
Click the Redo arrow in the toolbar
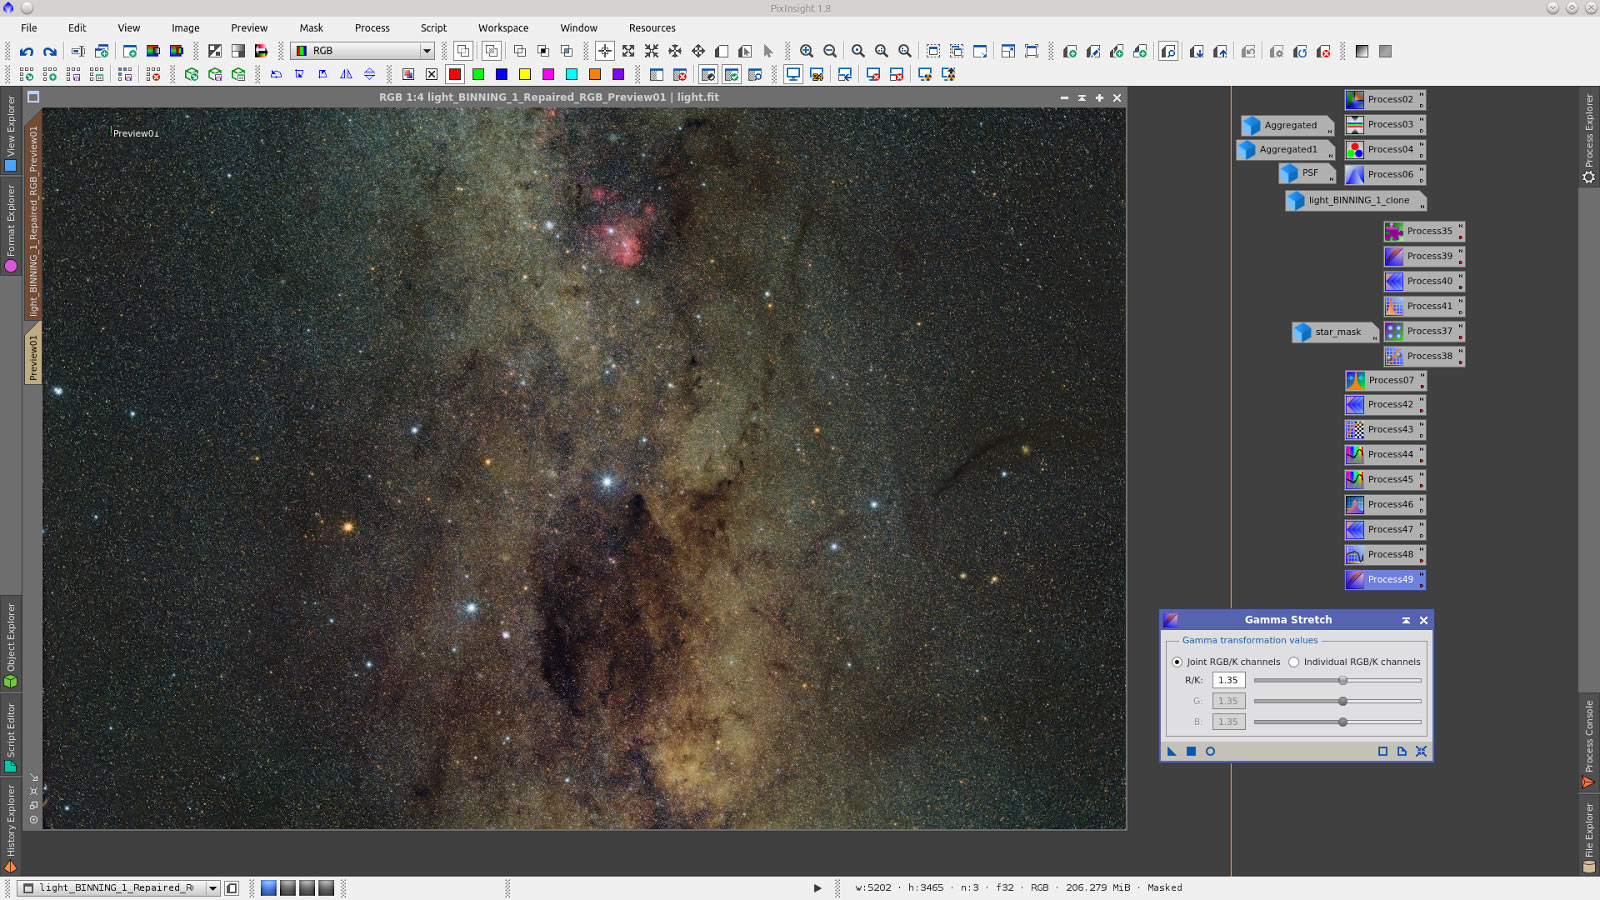[50, 51]
